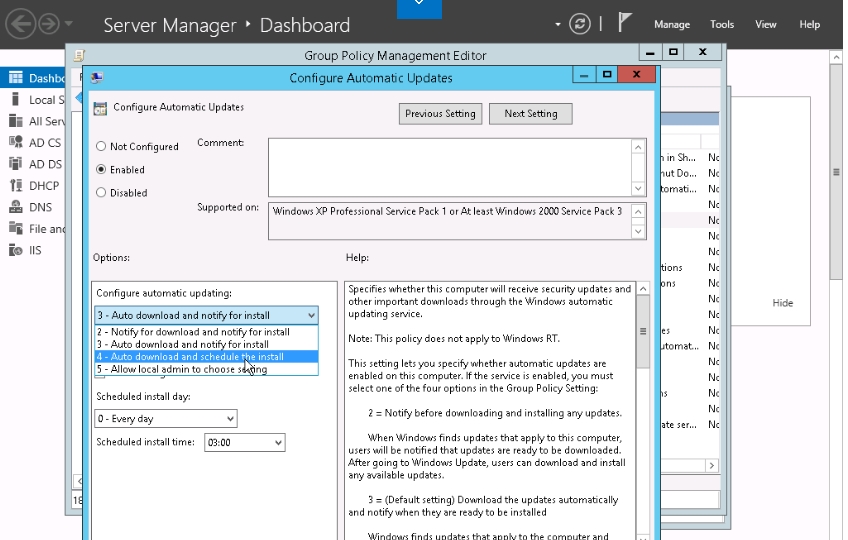848x540 pixels.
Task: Click the editor horizontal scroll right arrow
Action: click(x=712, y=465)
